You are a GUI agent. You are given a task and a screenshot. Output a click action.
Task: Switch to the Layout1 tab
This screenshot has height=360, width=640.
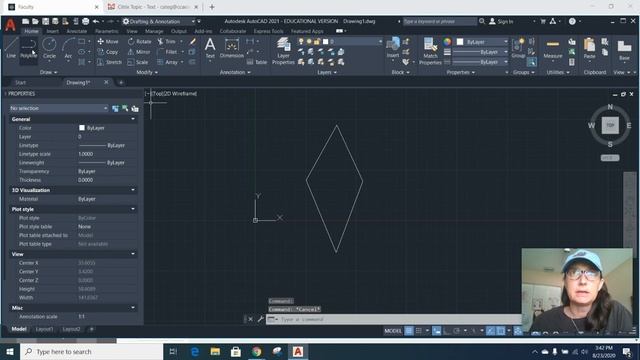click(44, 329)
